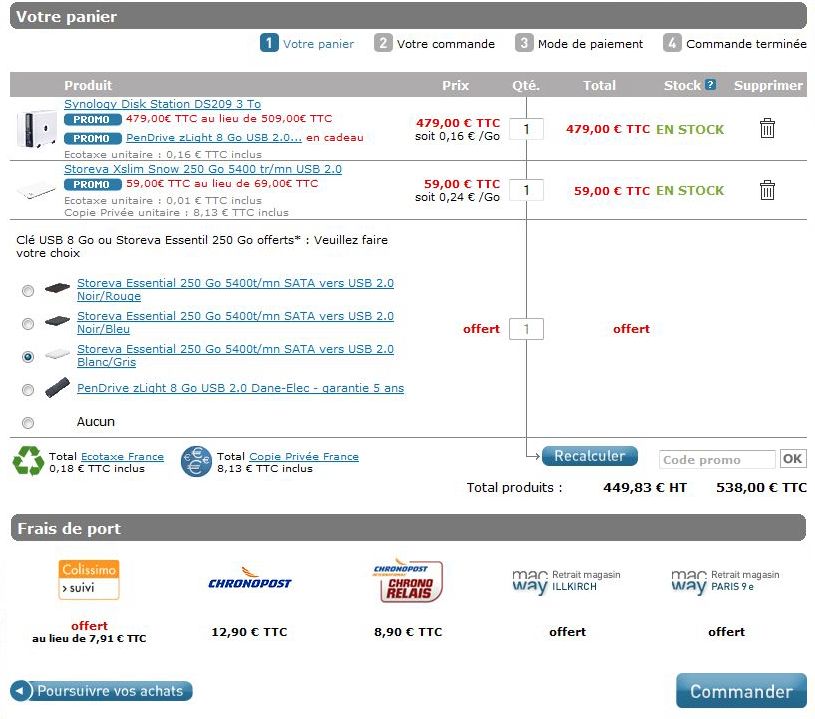Click the Colissimo 'au lieu de 7,91 € TTC' text
The height and width of the screenshot is (719, 815).
click(x=89, y=639)
